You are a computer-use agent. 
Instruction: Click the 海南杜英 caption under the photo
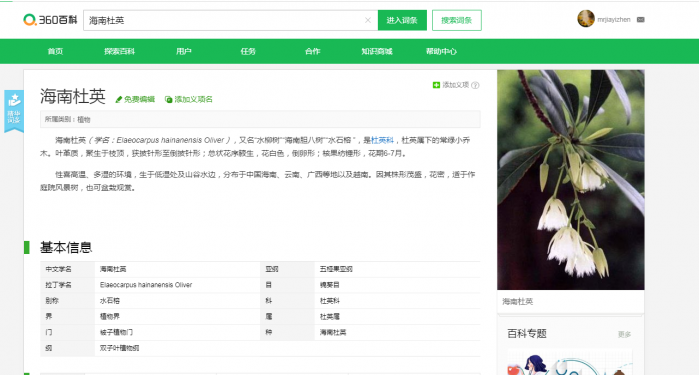click(x=518, y=301)
